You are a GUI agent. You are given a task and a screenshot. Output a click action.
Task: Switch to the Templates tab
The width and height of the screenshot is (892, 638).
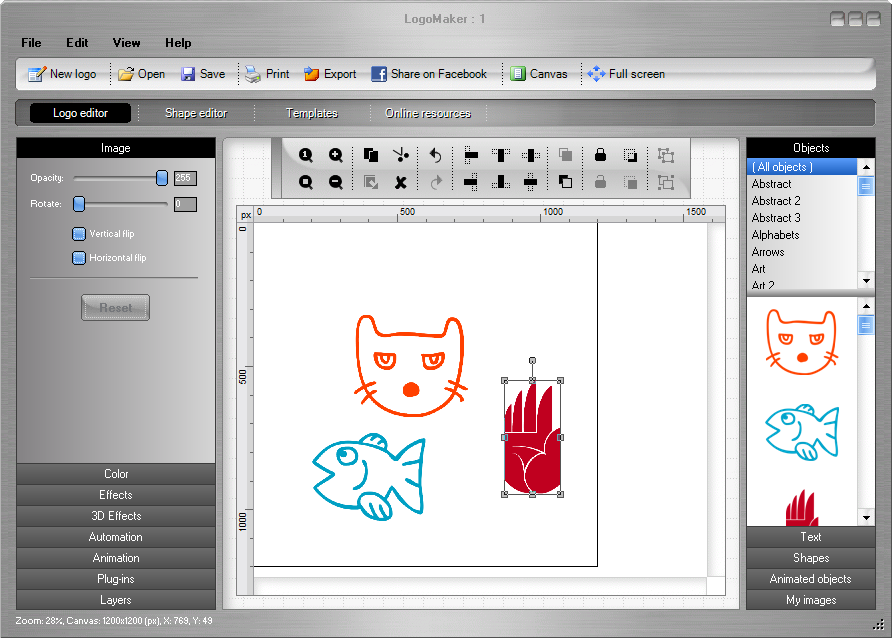point(312,113)
